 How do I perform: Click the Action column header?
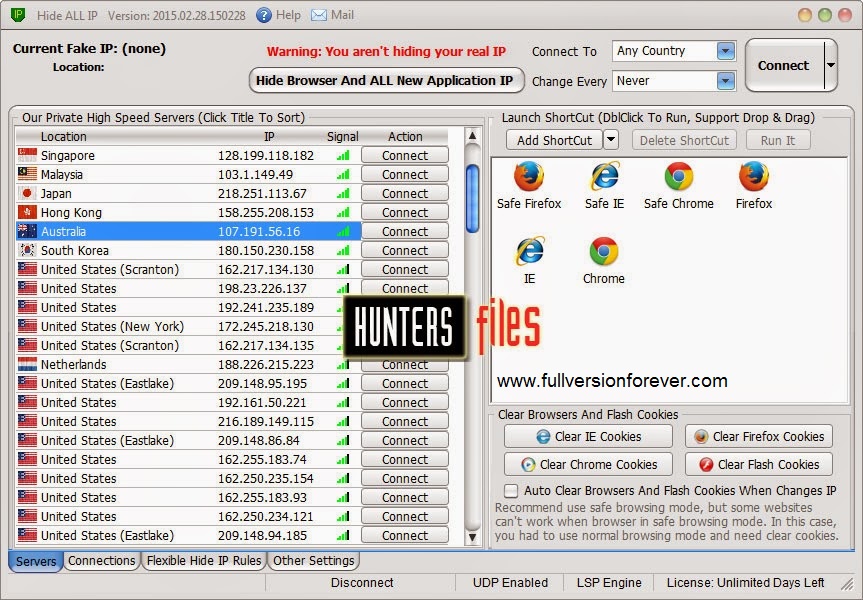(405, 137)
